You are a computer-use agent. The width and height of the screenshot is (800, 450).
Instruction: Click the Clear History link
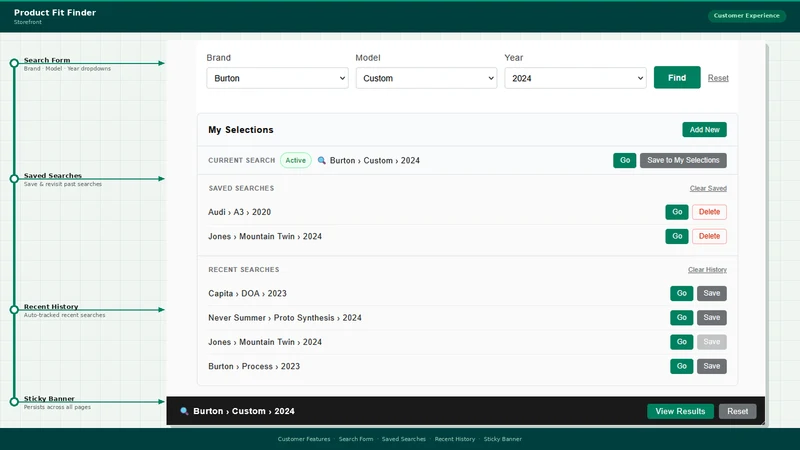coord(707,269)
